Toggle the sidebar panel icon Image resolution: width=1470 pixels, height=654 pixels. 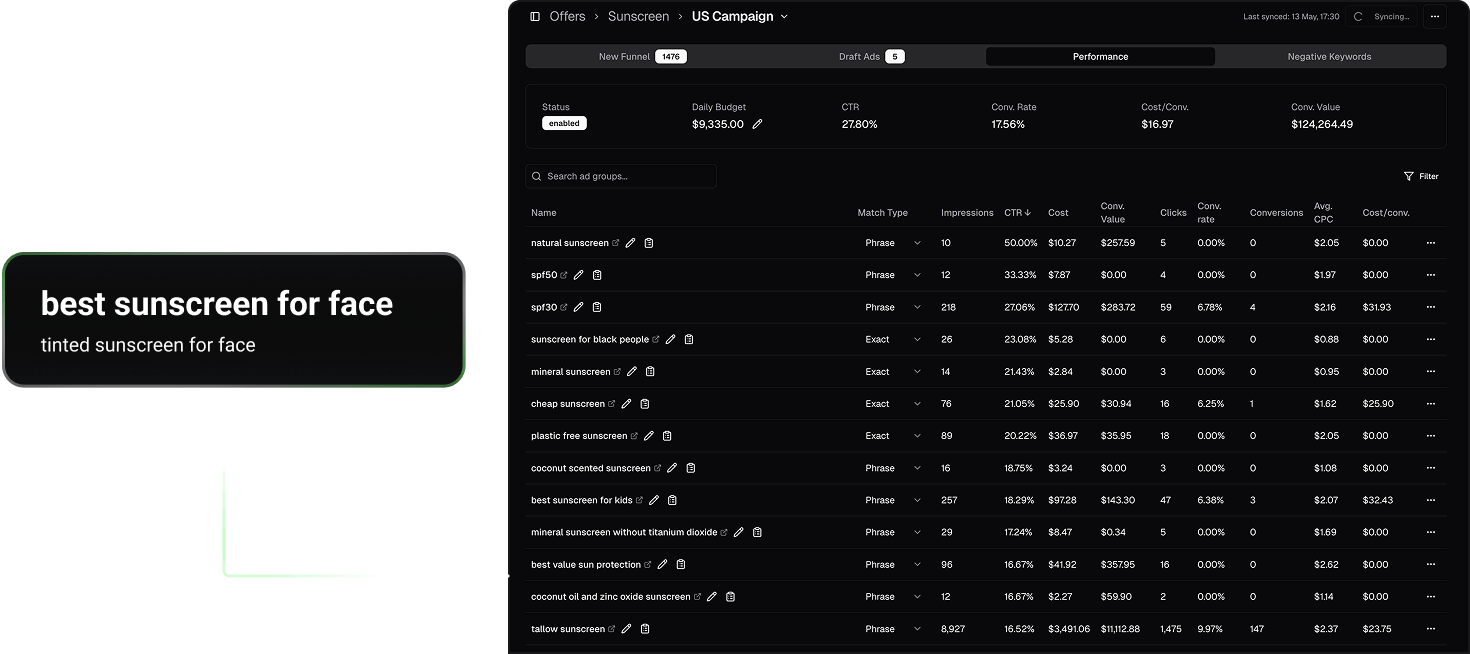point(535,17)
